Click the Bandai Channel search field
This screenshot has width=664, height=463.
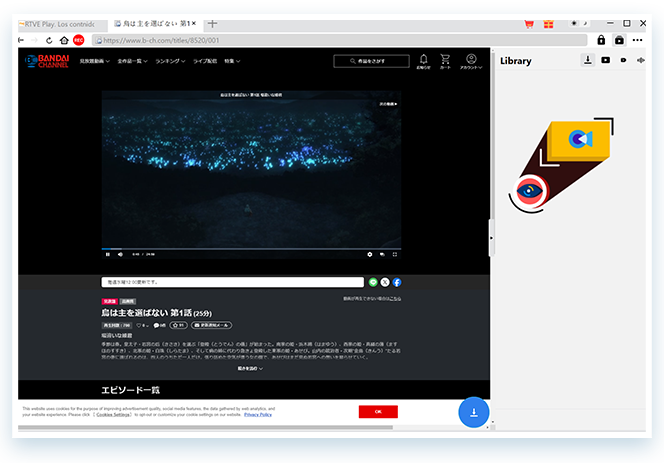pos(371,61)
